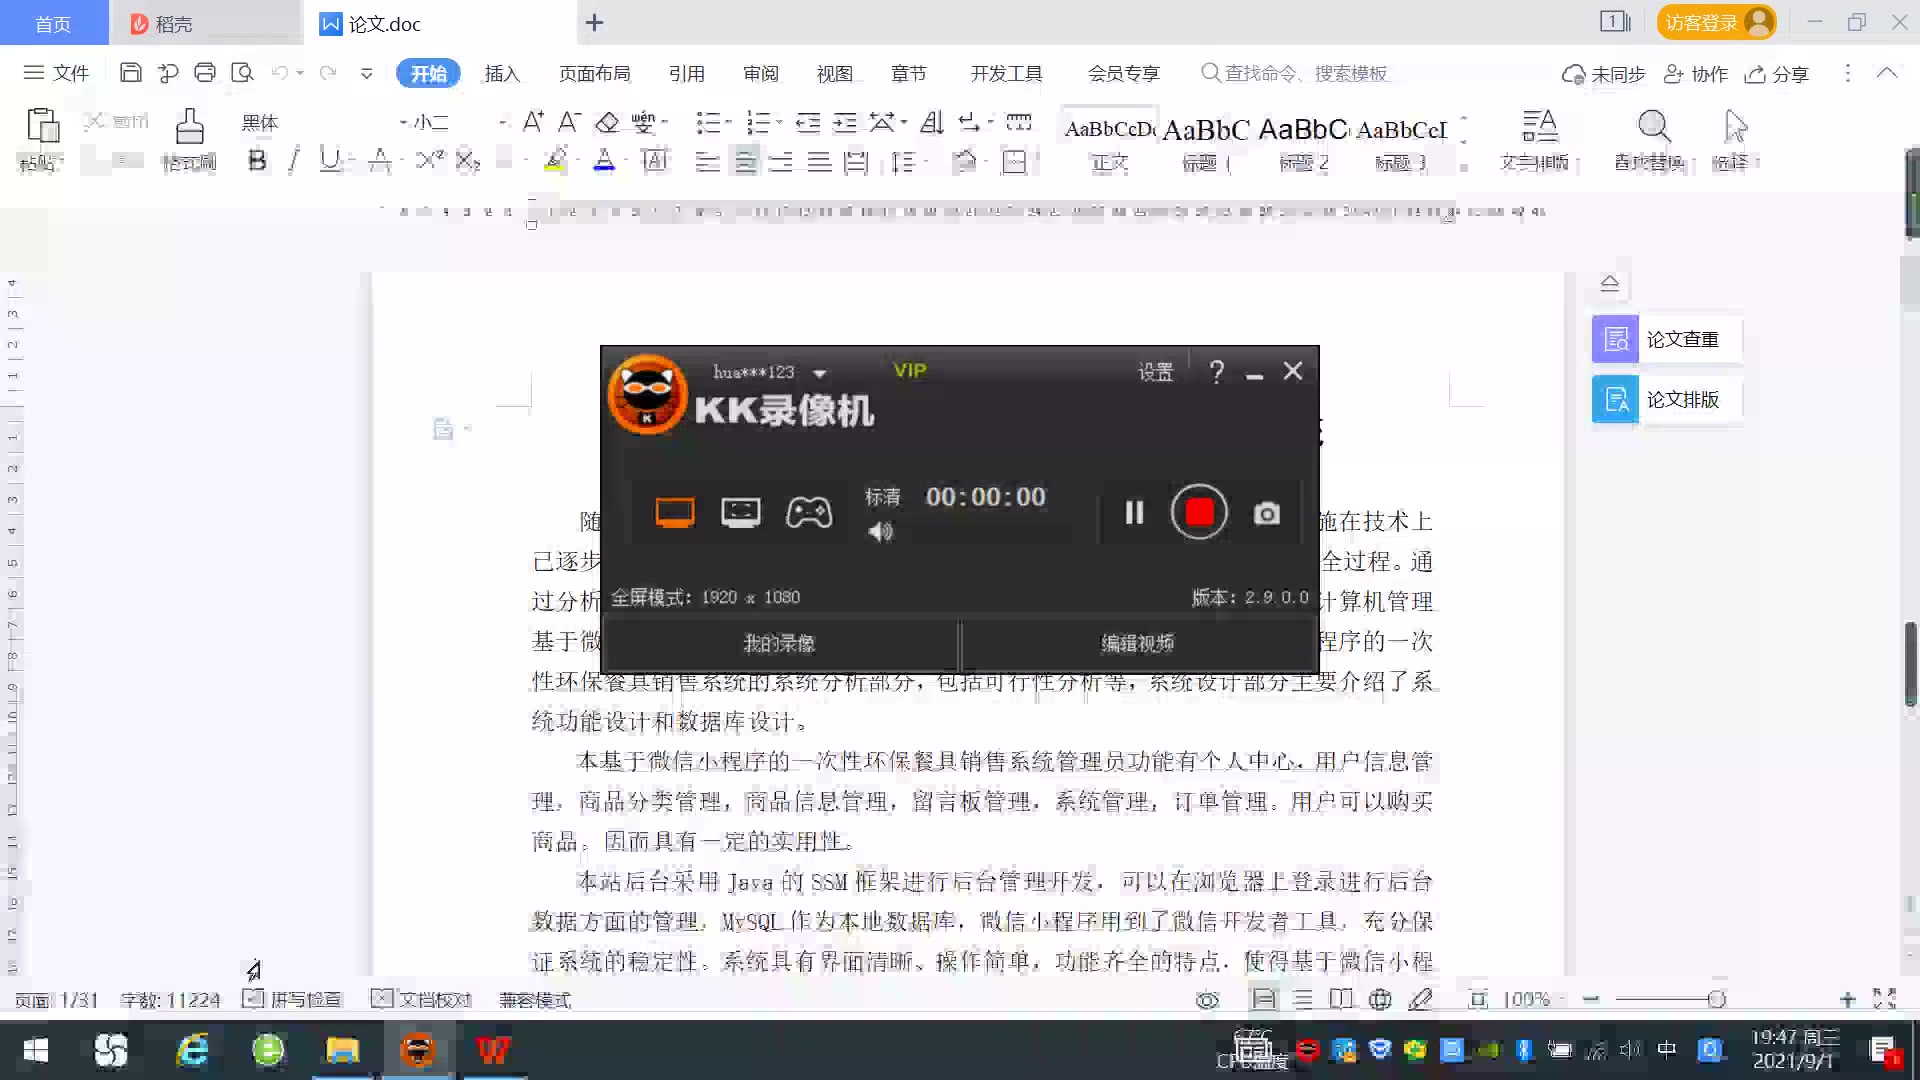1920x1080 pixels.
Task: Expand underline style dropdown arrow
Action: [352, 160]
